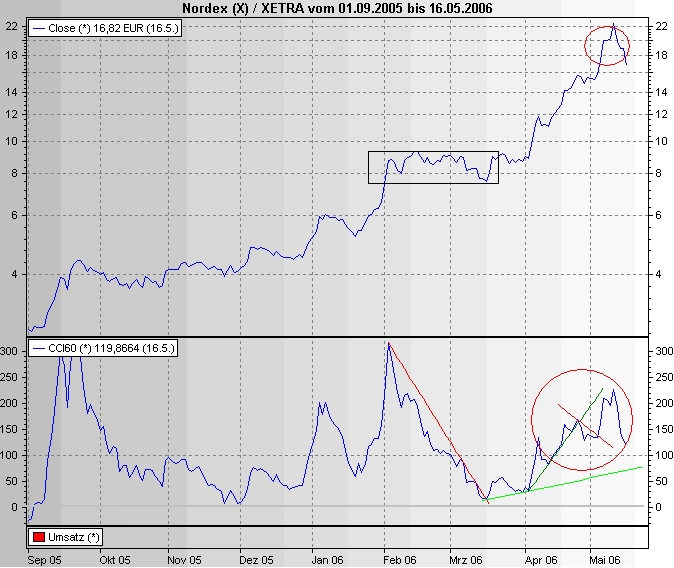Viewport: 674px width, 568px height.
Task: Click the right CCI axis value 150
Action: tap(664, 429)
